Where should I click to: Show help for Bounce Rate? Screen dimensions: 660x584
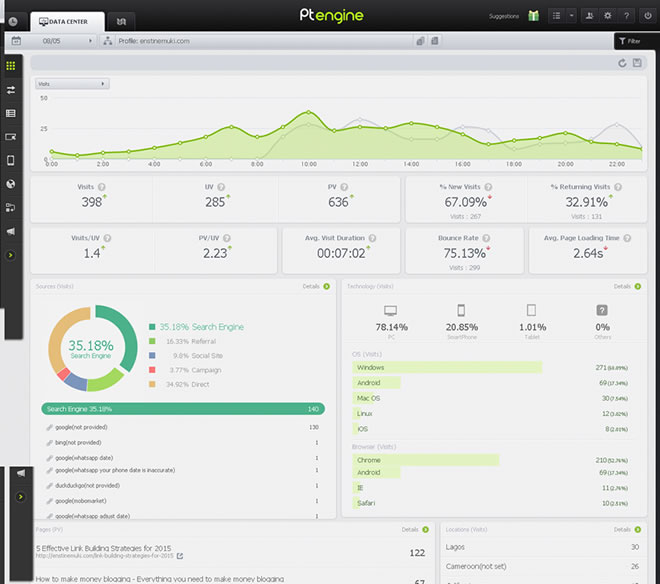coord(486,238)
